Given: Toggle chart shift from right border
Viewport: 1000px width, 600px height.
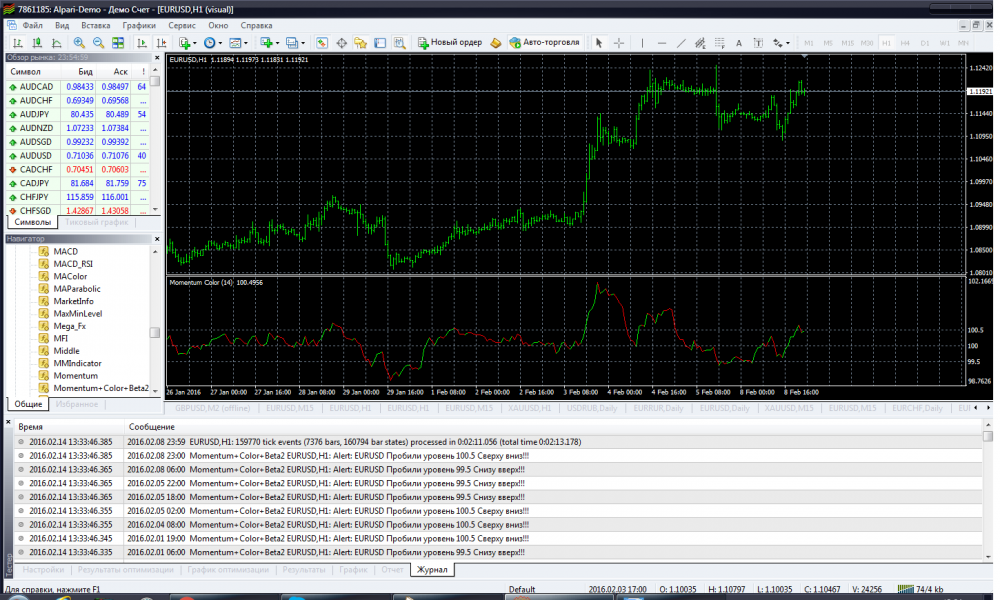Looking at the screenshot, I should pos(161,43).
